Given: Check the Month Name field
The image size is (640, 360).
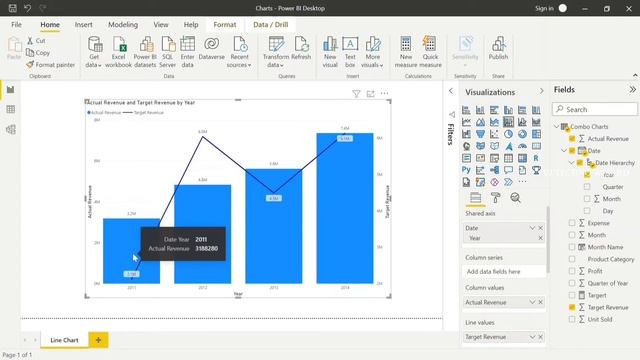Looking at the screenshot, I should point(572,247).
